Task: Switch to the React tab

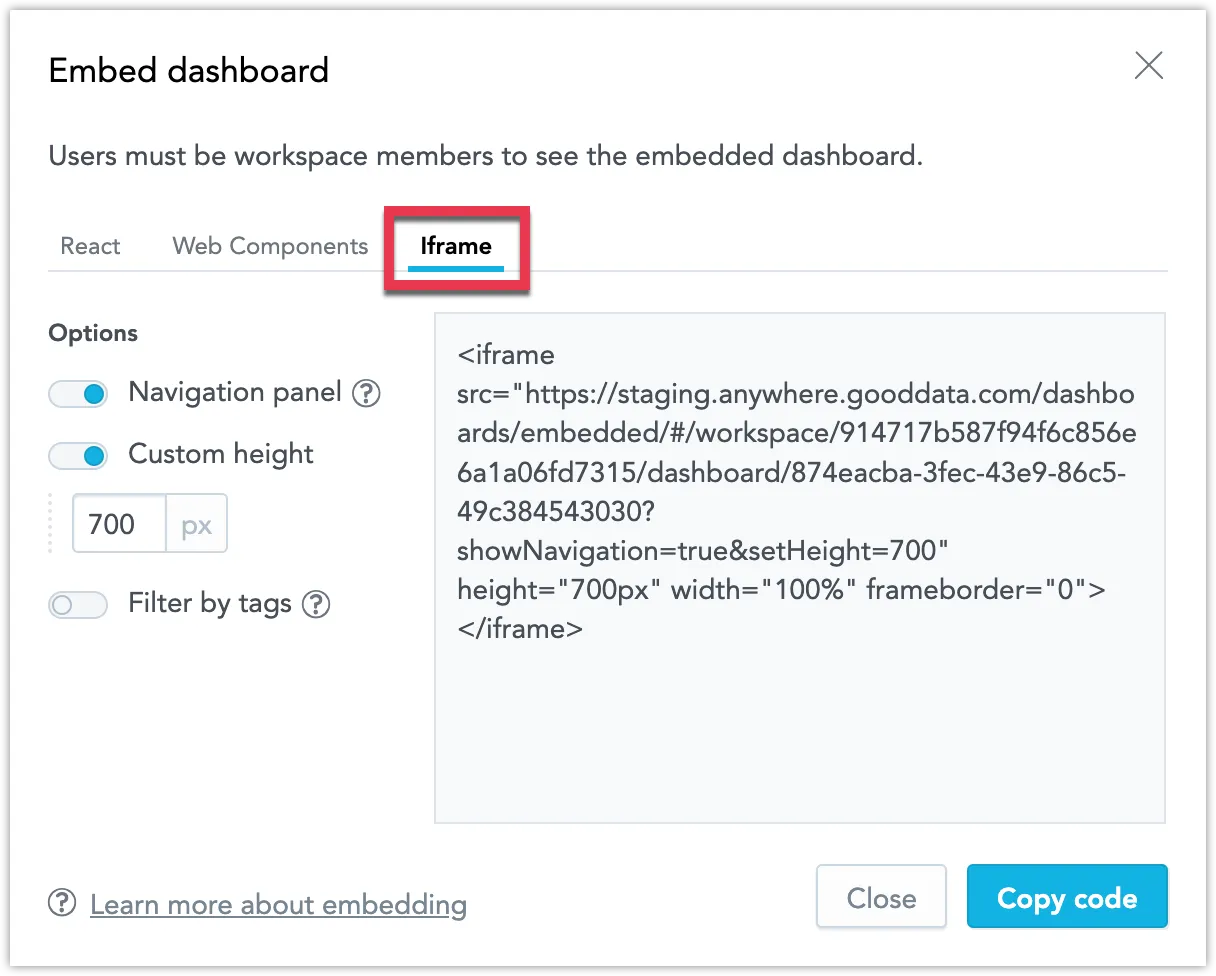Action: (x=89, y=245)
